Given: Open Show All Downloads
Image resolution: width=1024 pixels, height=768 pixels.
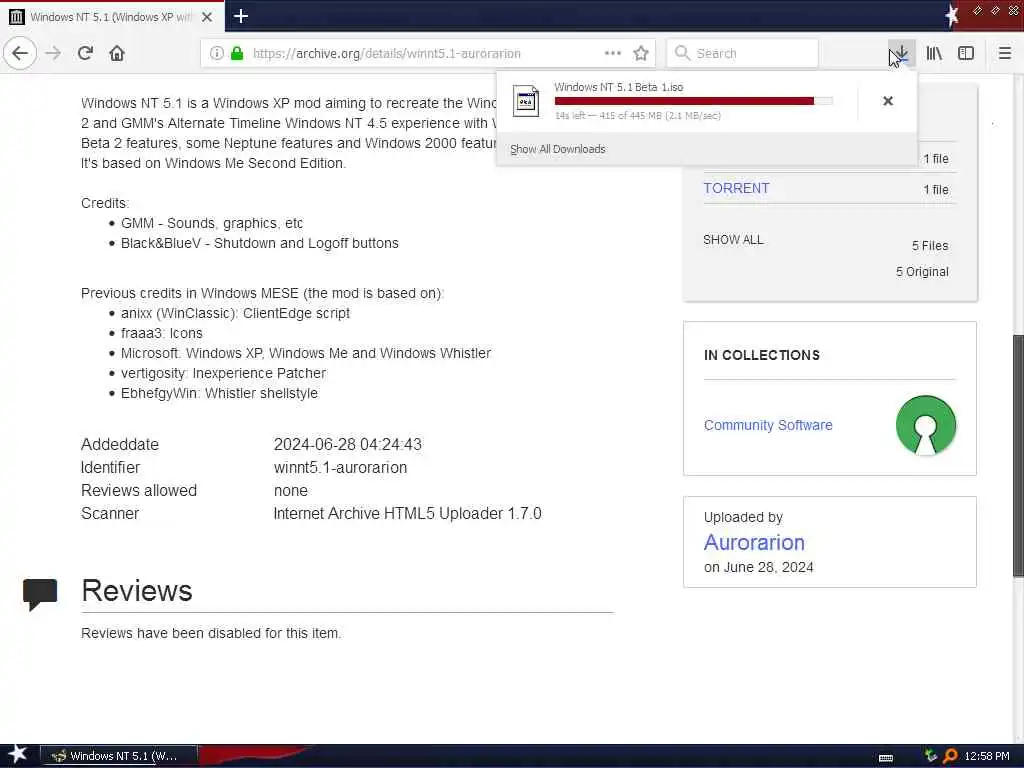Looking at the screenshot, I should pyautogui.click(x=558, y=149).
